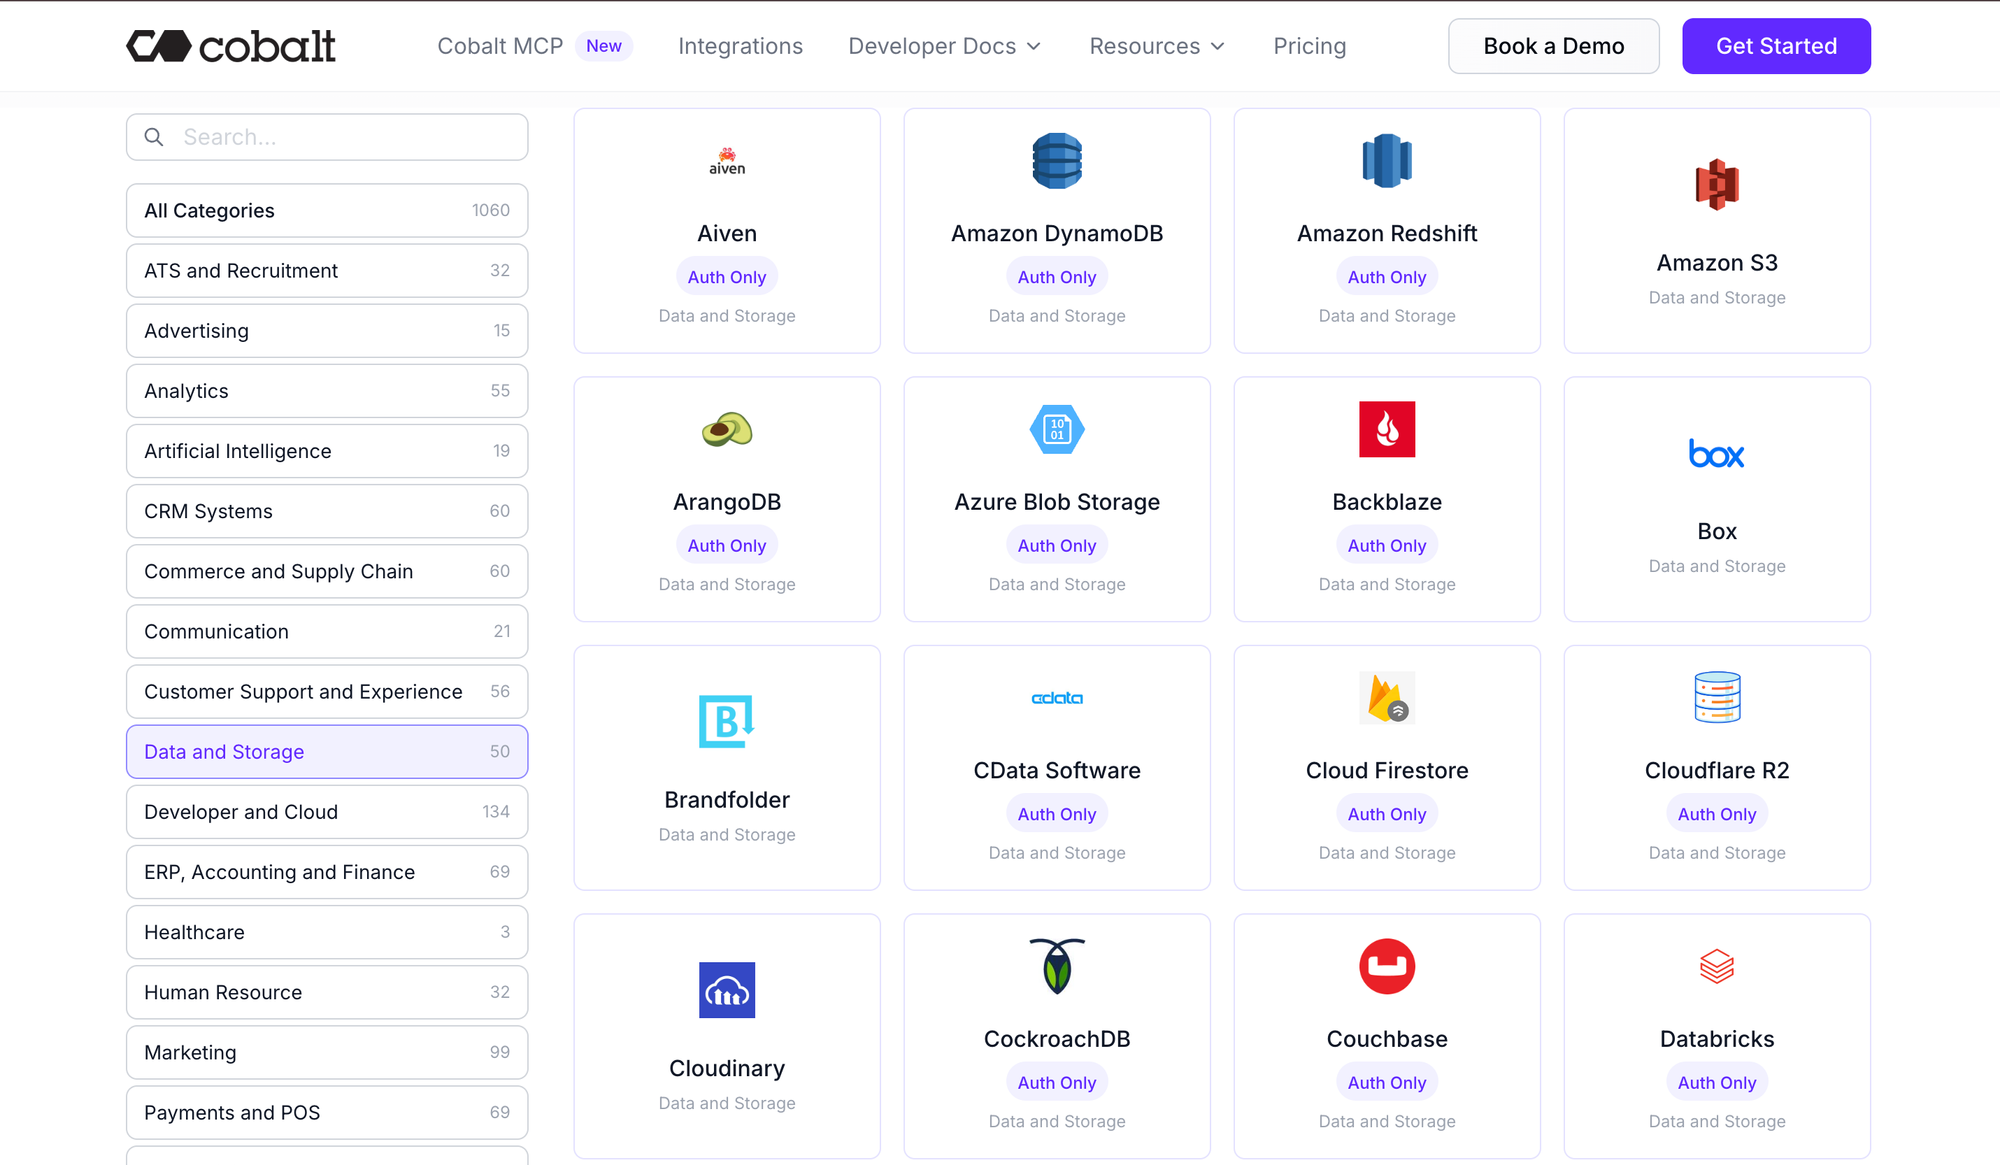Click the Backblaze flame icon

pyautogui.click(x=1387, y=429)
